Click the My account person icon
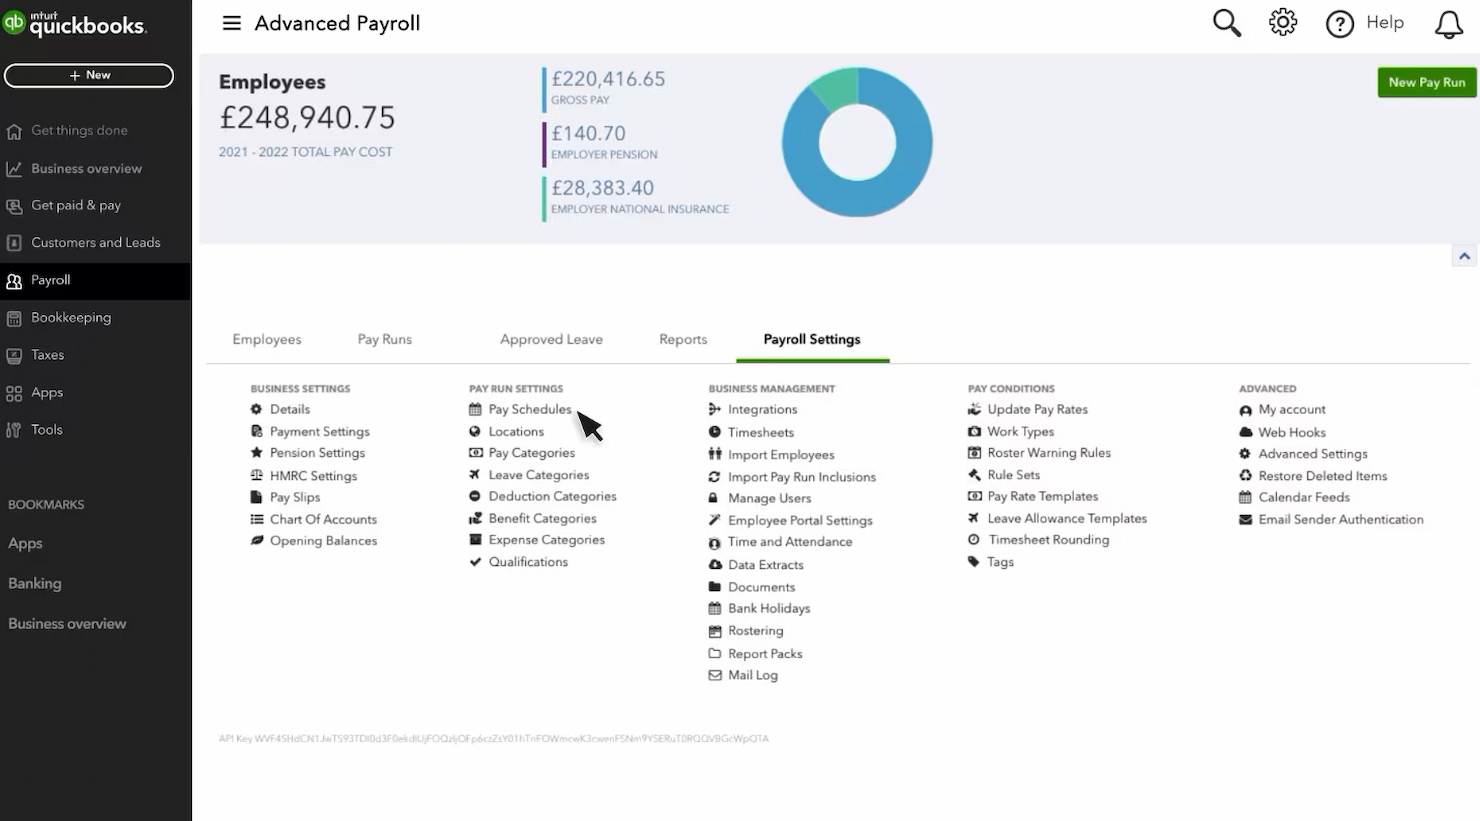The image size is (1480, 821). point(1245,410)
